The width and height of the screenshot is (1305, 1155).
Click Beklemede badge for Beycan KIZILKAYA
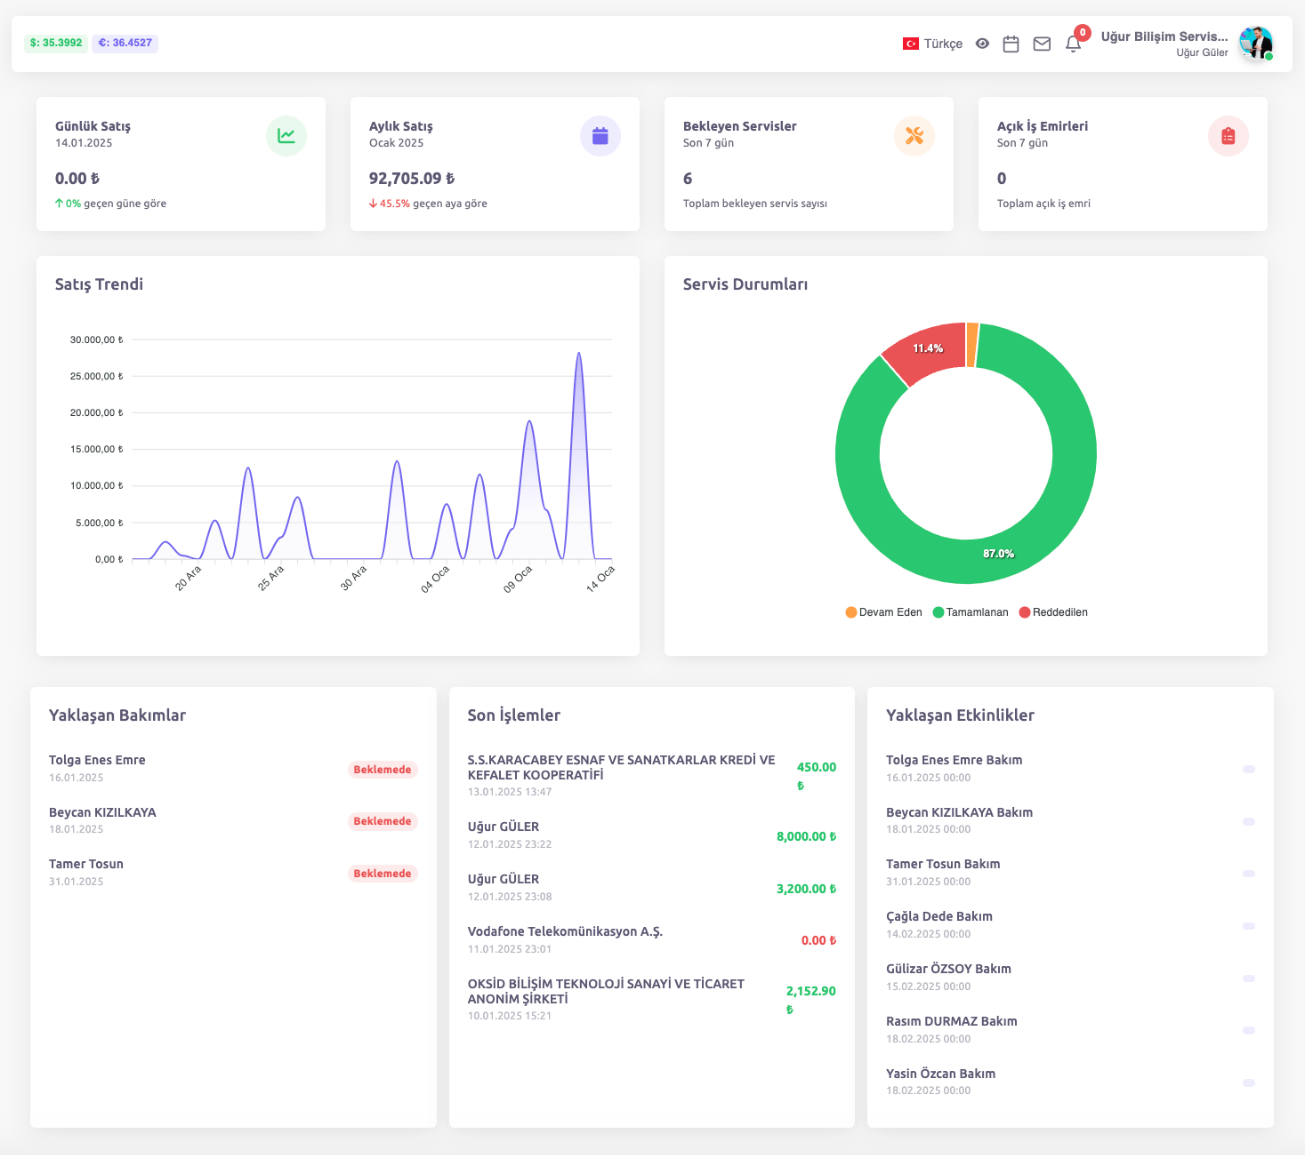click(x=382, y=821)
